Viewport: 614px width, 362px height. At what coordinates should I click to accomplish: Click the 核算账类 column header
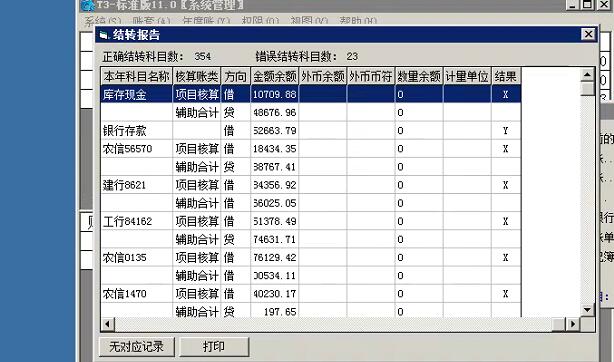coord(197,76)
